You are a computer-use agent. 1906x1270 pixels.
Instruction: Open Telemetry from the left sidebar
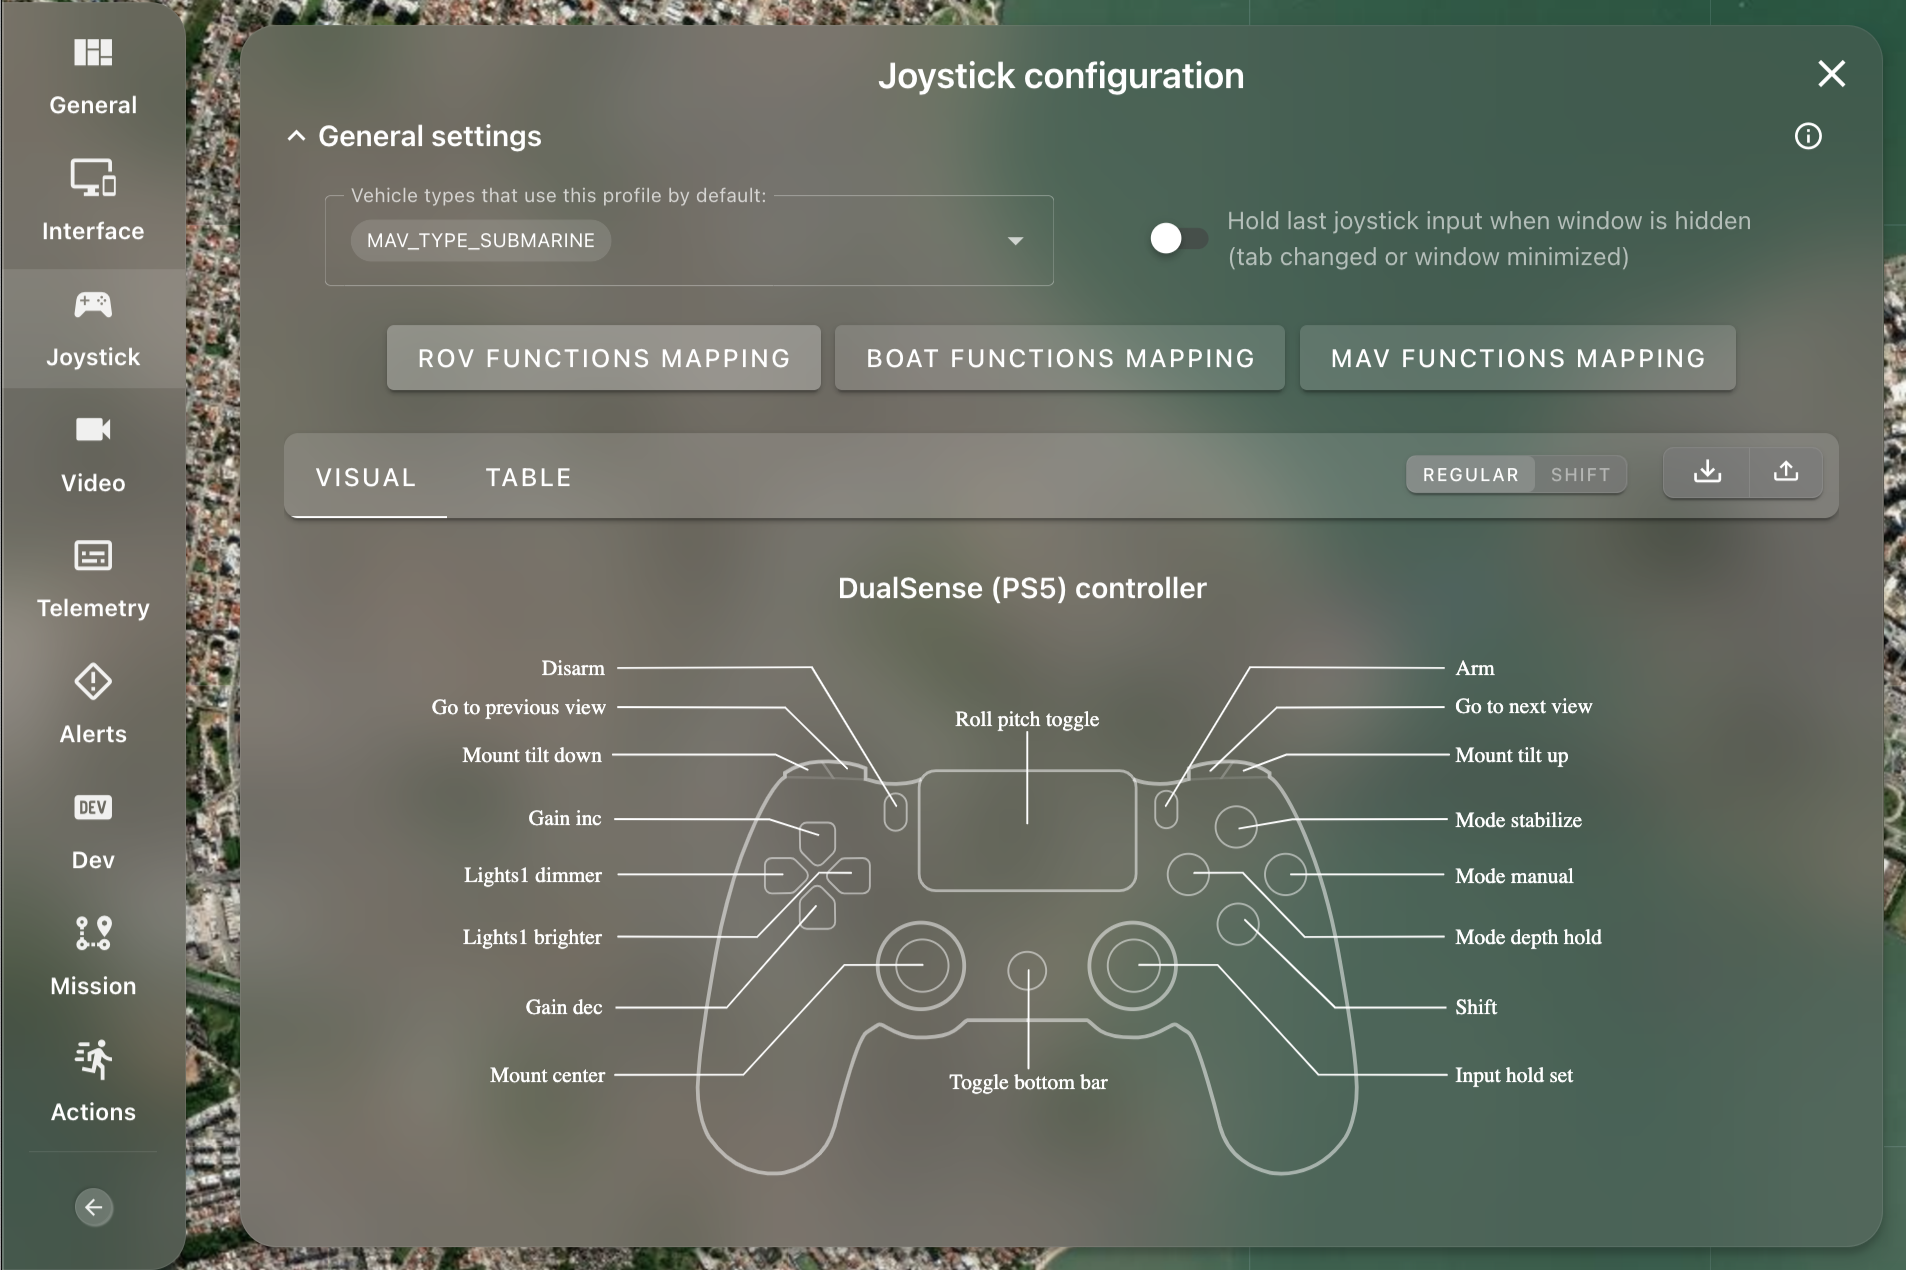click(x=91, y=580)
